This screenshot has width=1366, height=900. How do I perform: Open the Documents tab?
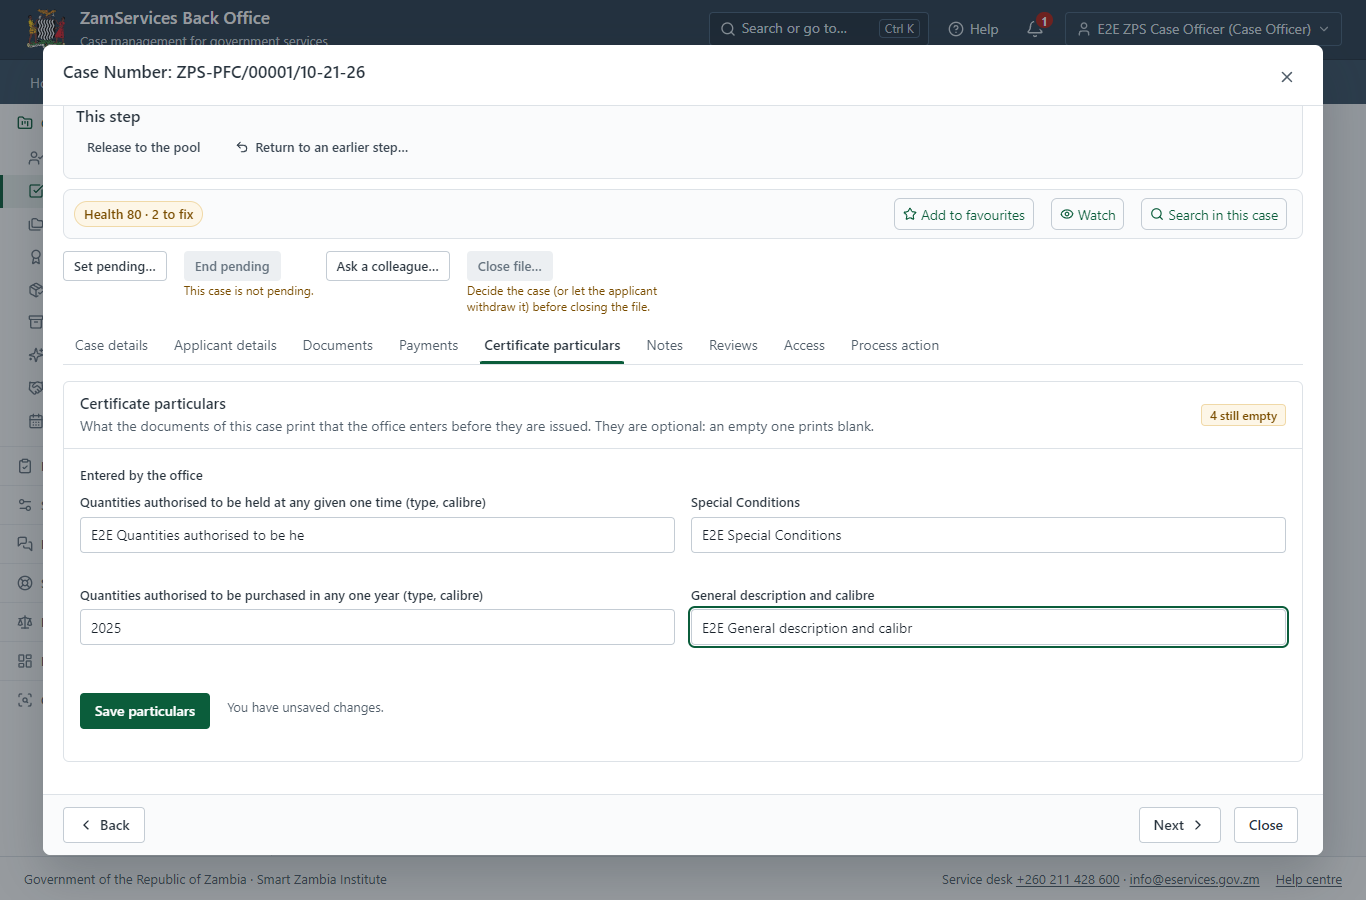(338, 345)
